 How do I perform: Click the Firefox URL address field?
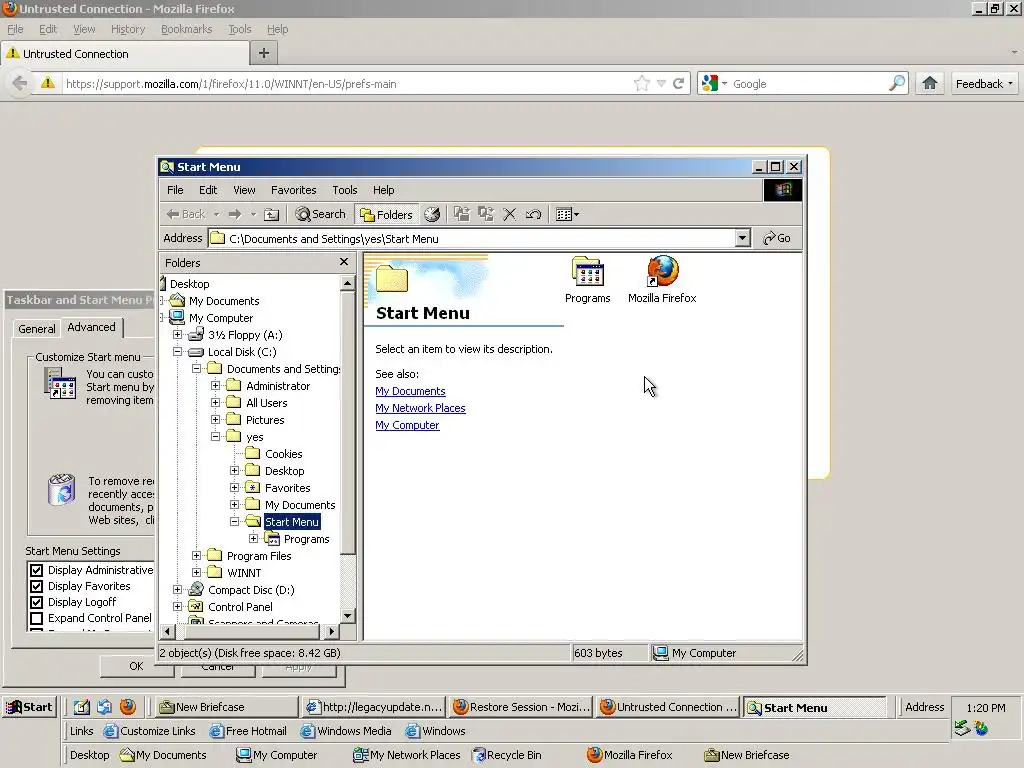[x=346, y=84]
